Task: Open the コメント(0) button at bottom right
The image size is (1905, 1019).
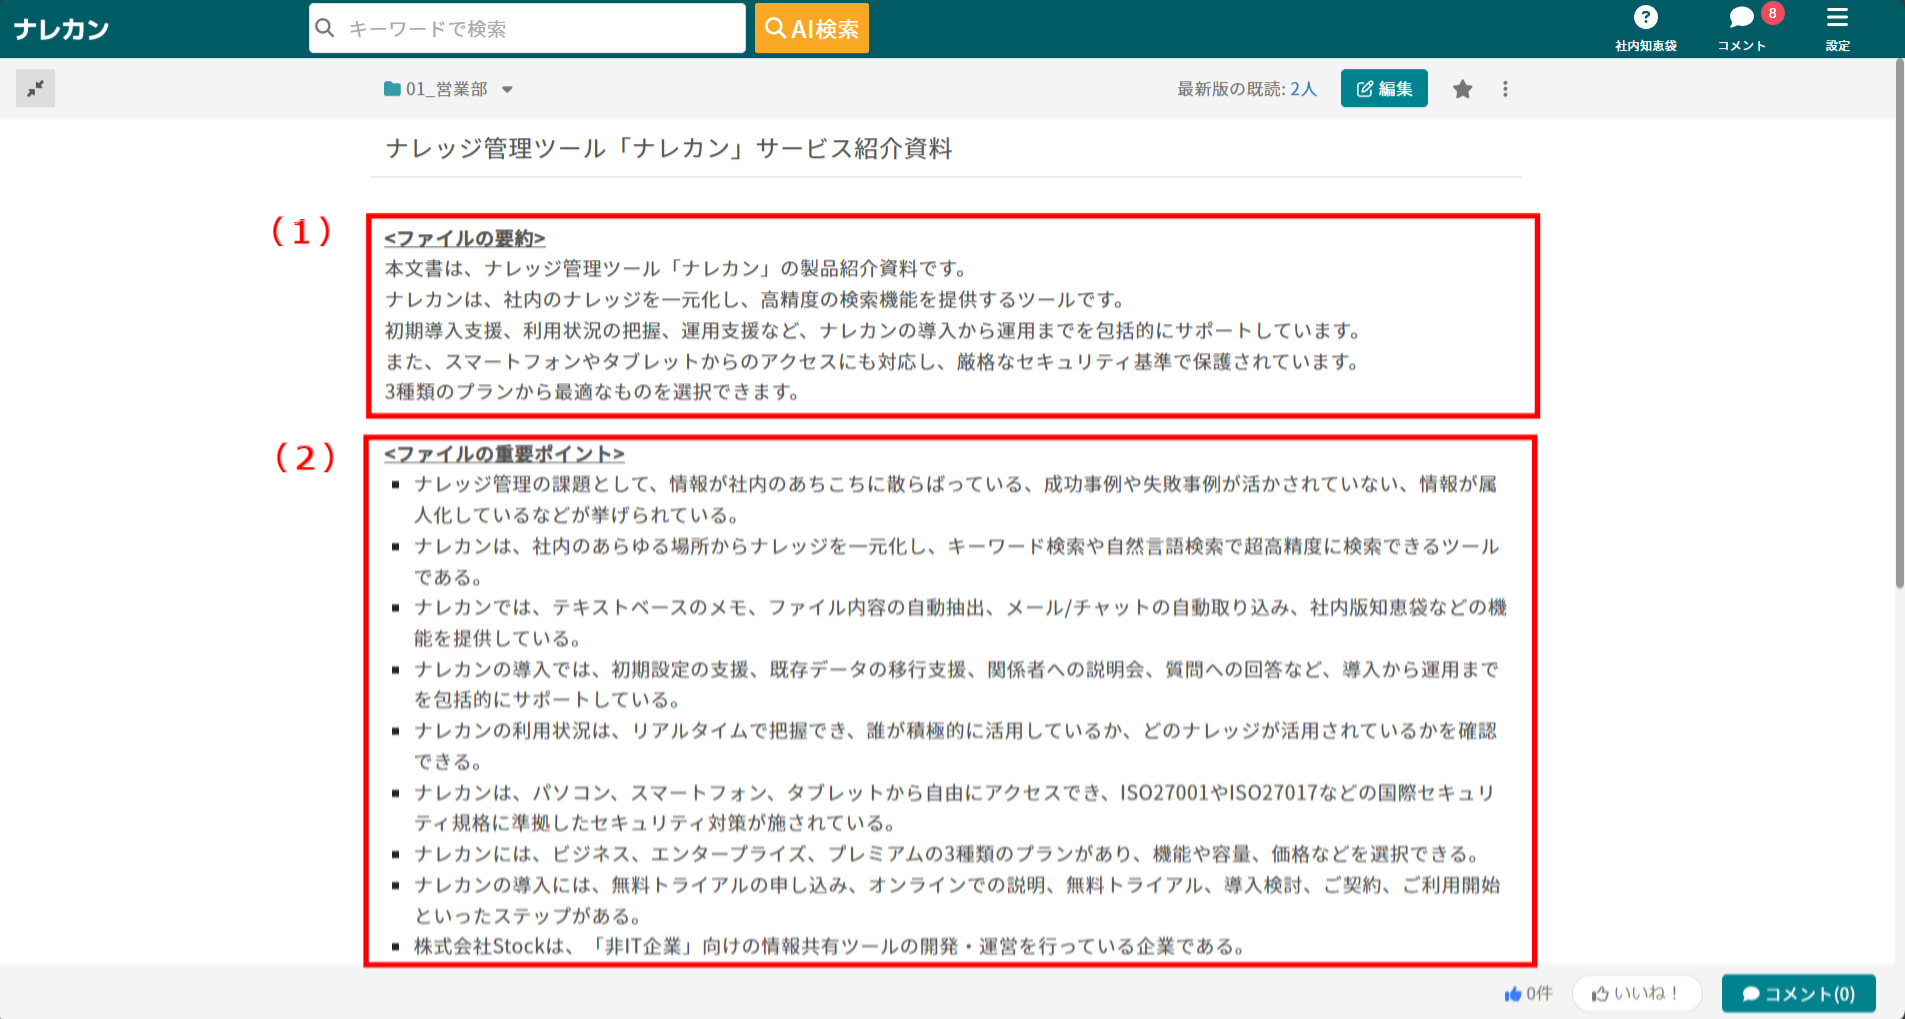Action: pos(1798,993)
